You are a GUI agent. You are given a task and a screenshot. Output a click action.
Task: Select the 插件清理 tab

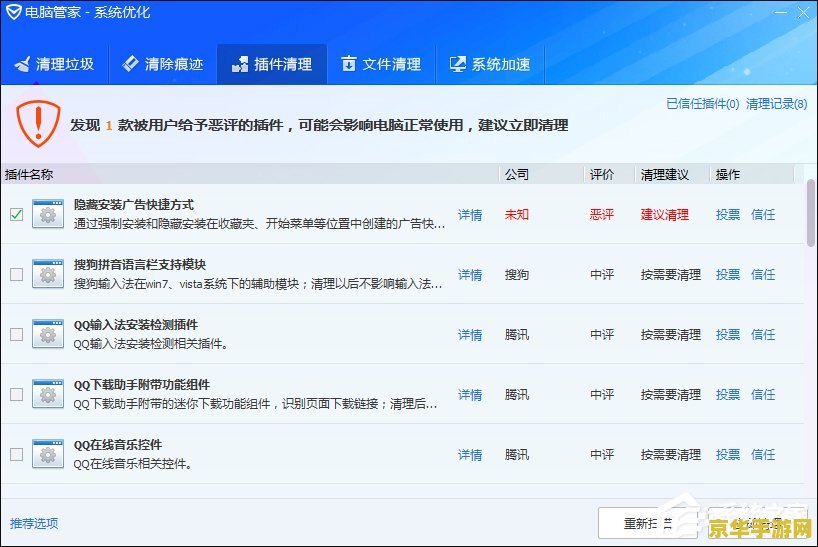click(272, 64)
